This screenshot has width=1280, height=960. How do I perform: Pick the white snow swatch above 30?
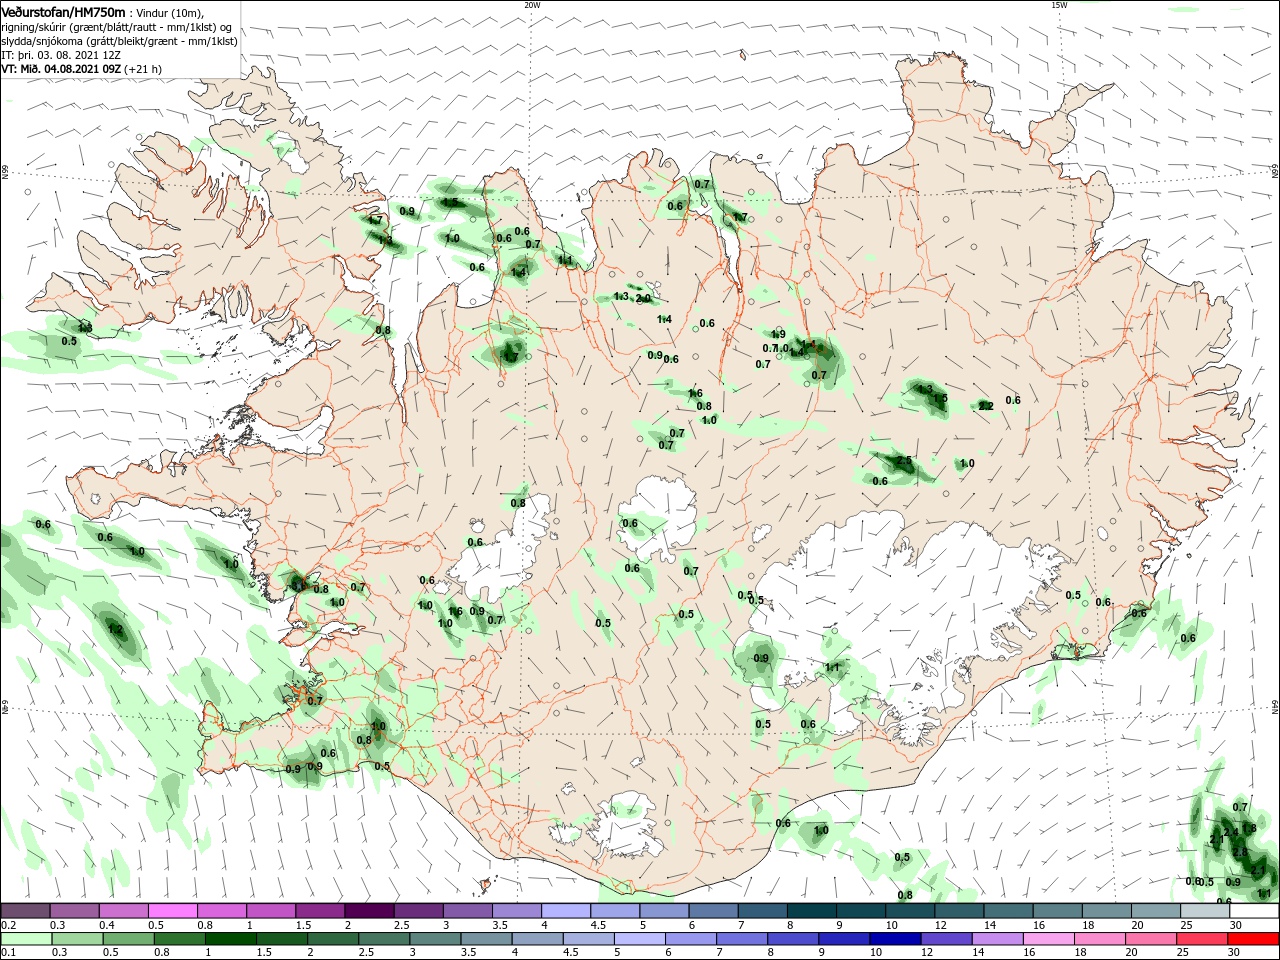coord(1253,911)
